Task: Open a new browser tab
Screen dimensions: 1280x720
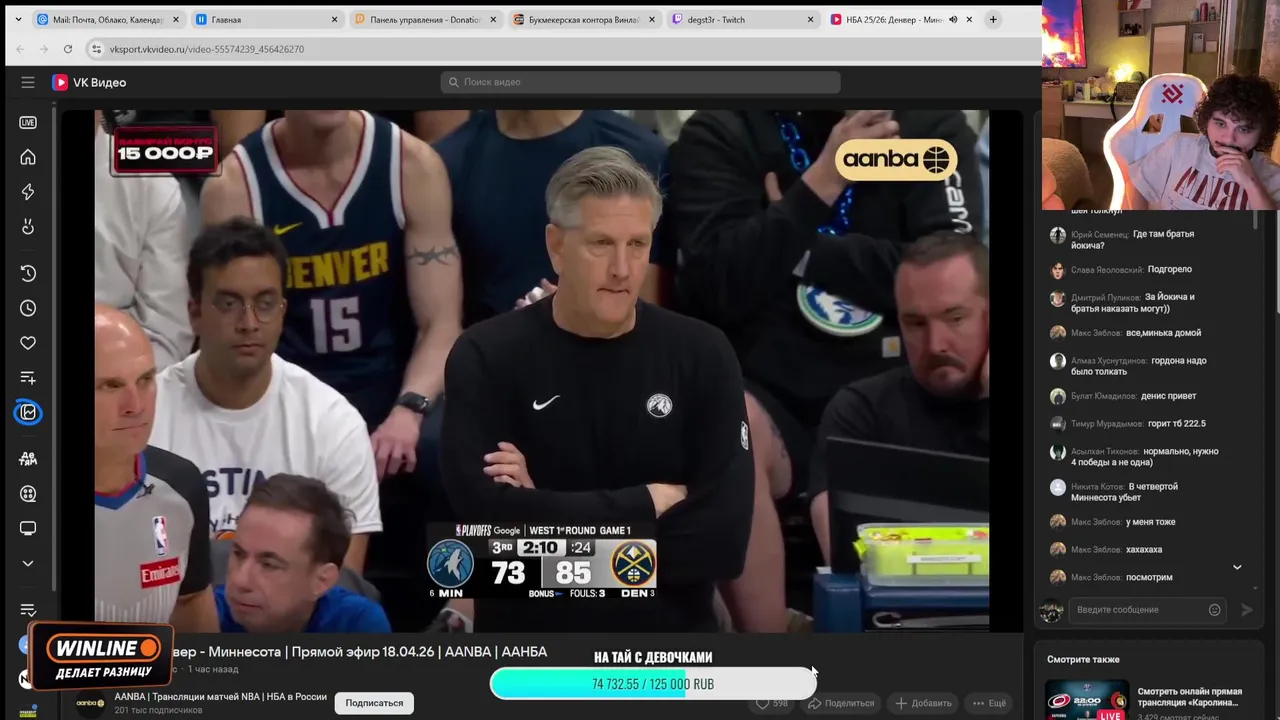Action: (x=992, y=19)
